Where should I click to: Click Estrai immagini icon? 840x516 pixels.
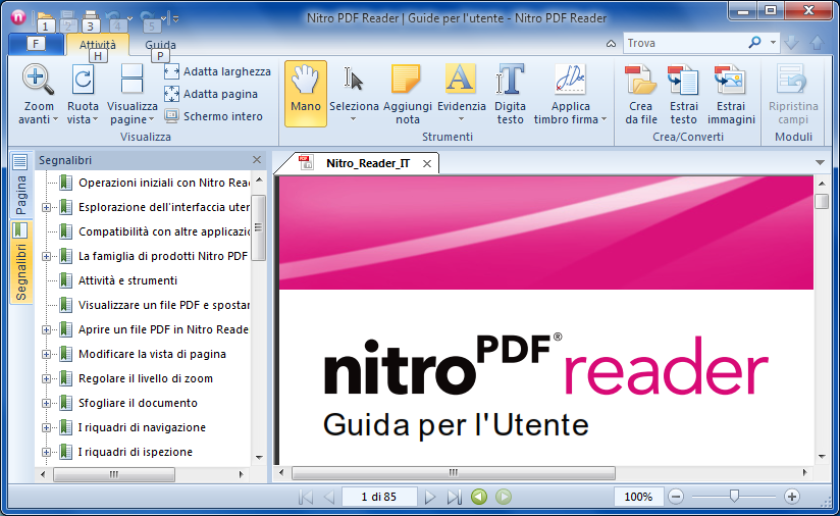[x=730, y=80]
